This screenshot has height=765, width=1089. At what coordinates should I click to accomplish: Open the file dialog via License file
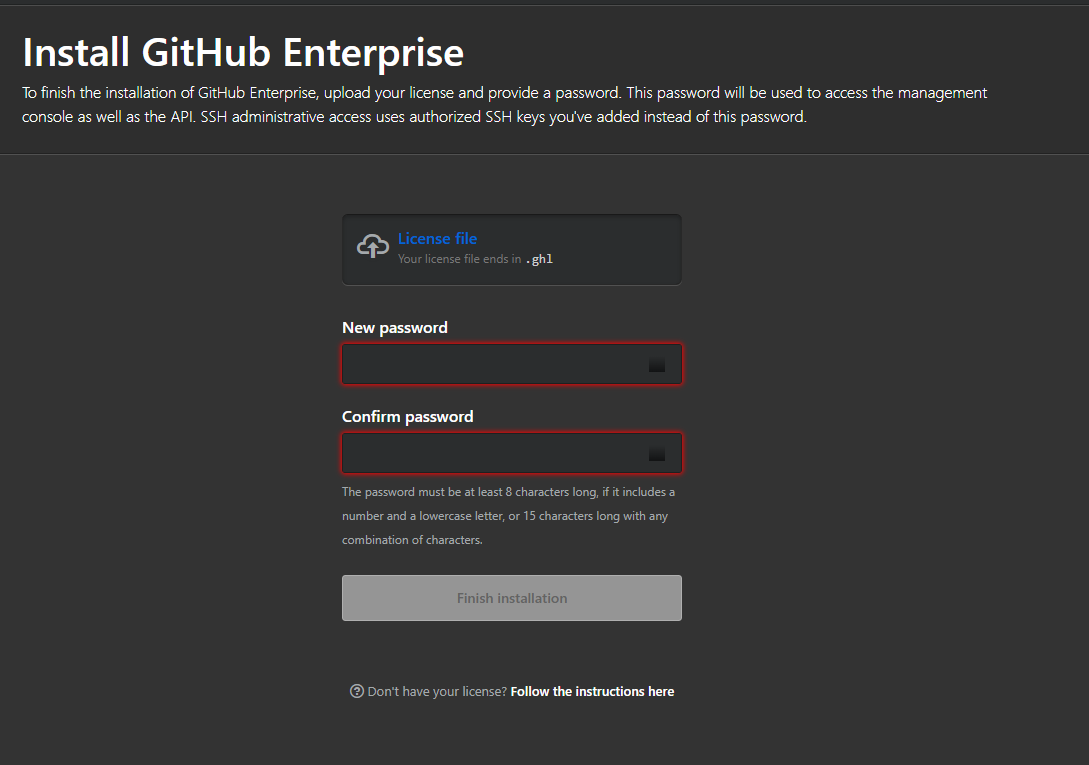437,238
